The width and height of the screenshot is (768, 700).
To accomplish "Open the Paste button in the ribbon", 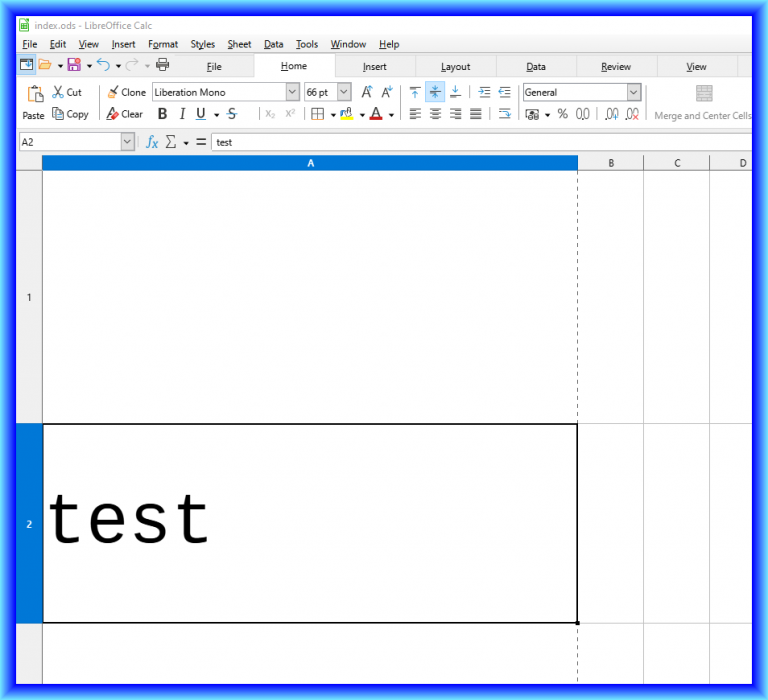I will 34,102.
